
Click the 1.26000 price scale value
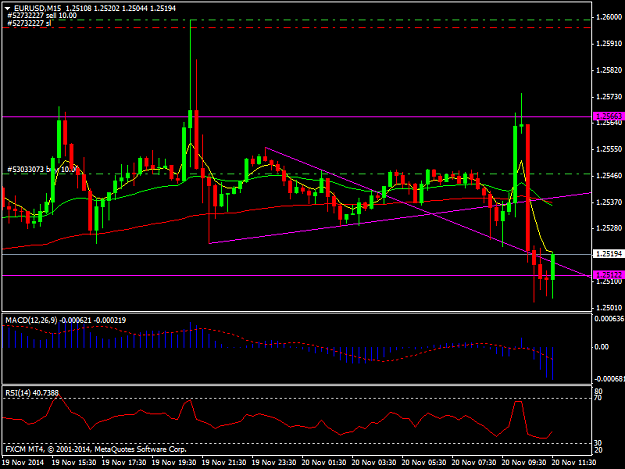coord(609,17)
